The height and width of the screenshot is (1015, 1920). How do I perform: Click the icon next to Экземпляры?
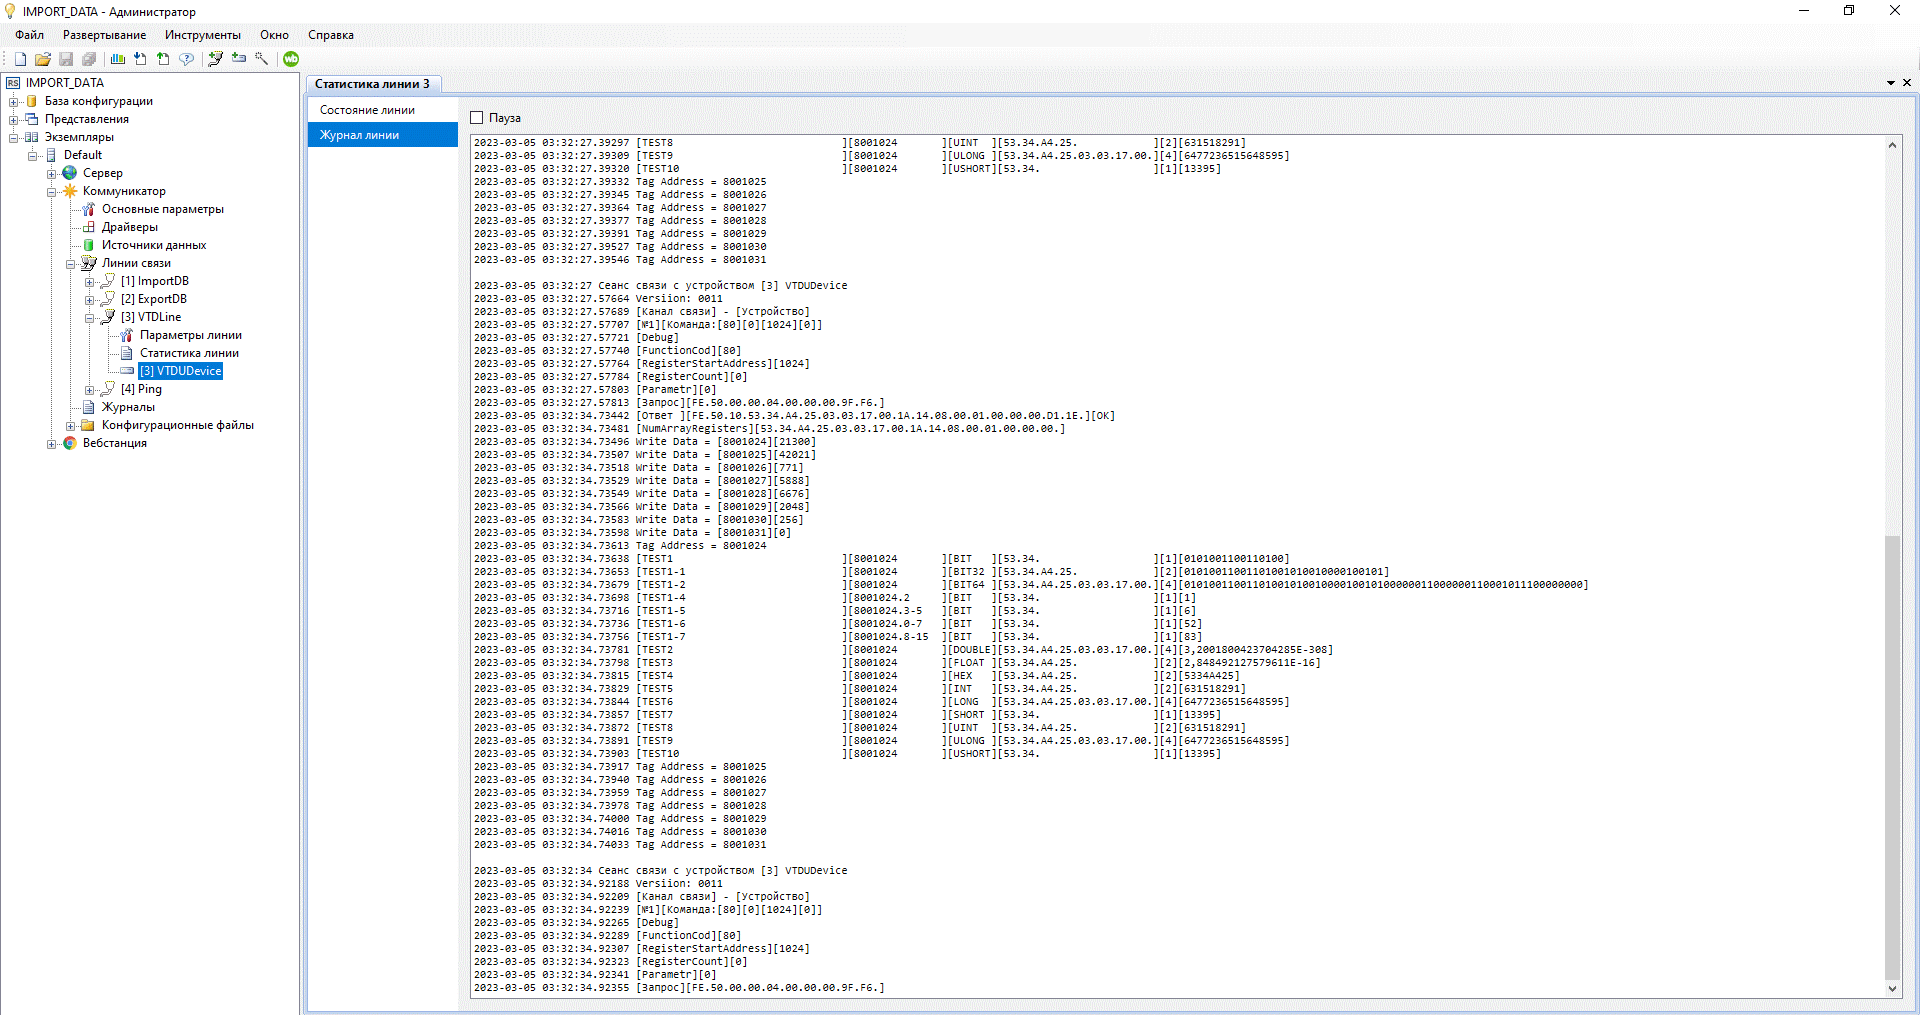click(32, 137)
